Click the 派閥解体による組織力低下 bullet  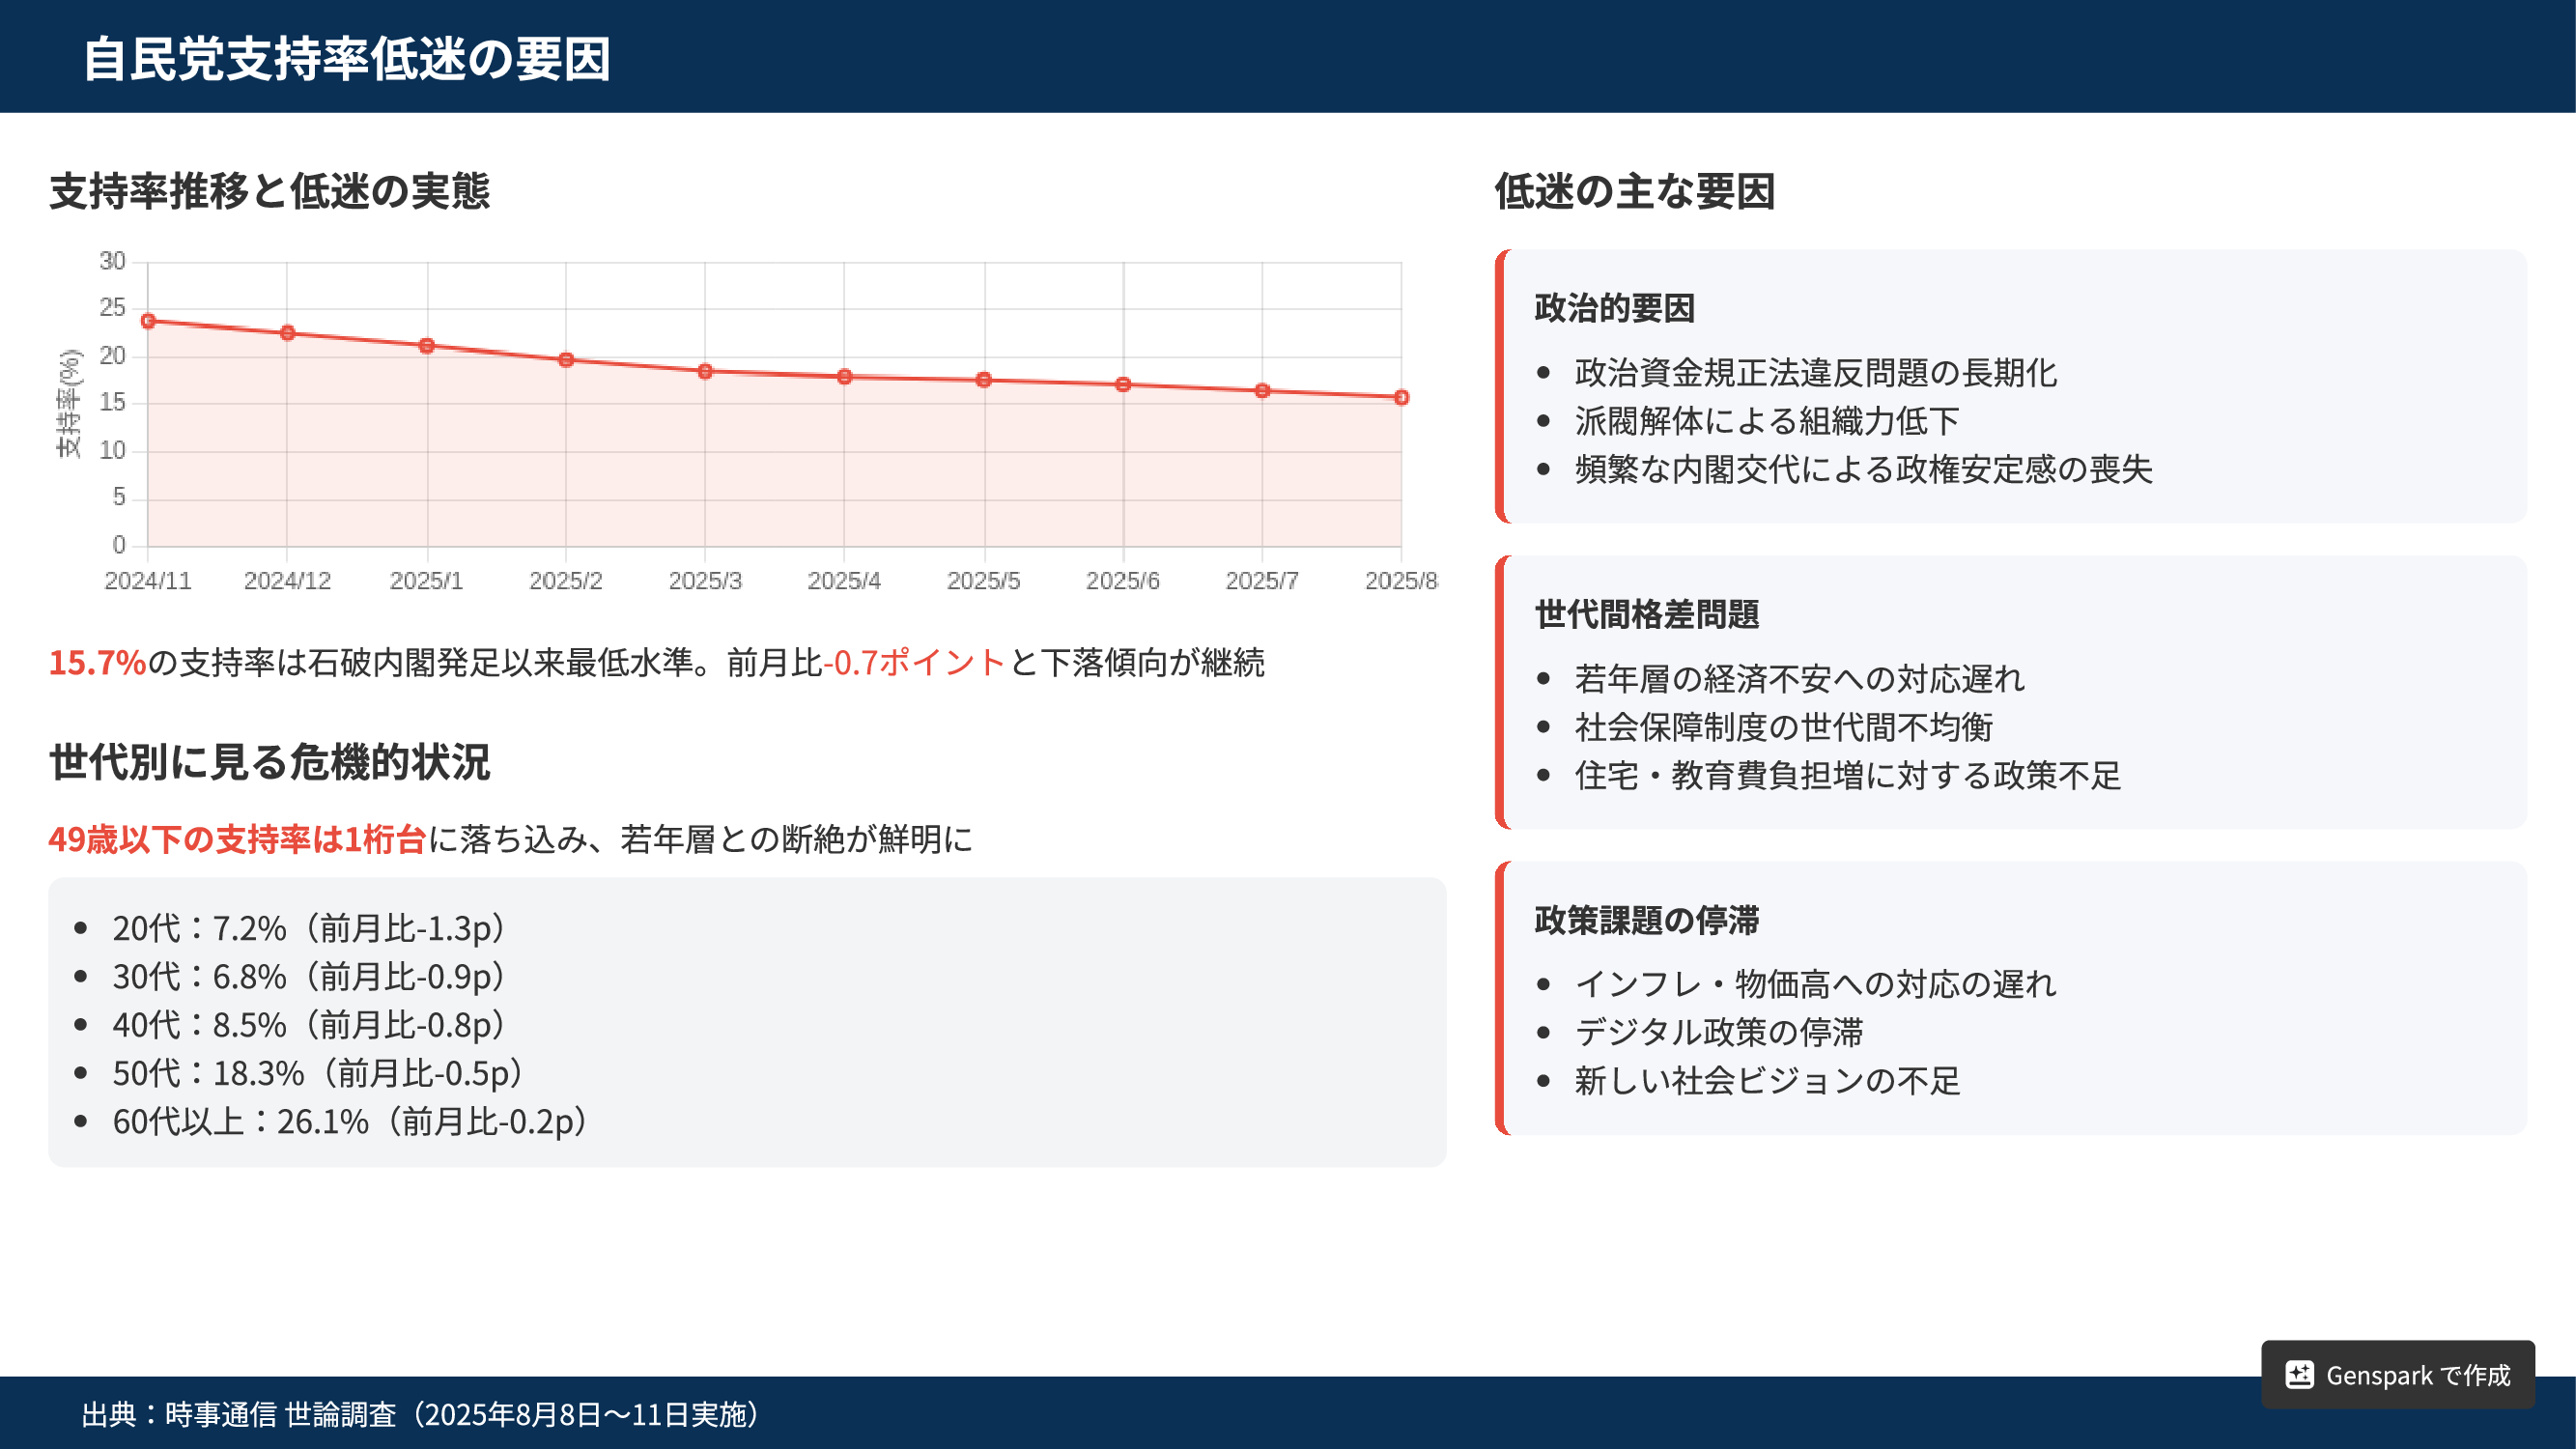click(x=1766, y=421)
